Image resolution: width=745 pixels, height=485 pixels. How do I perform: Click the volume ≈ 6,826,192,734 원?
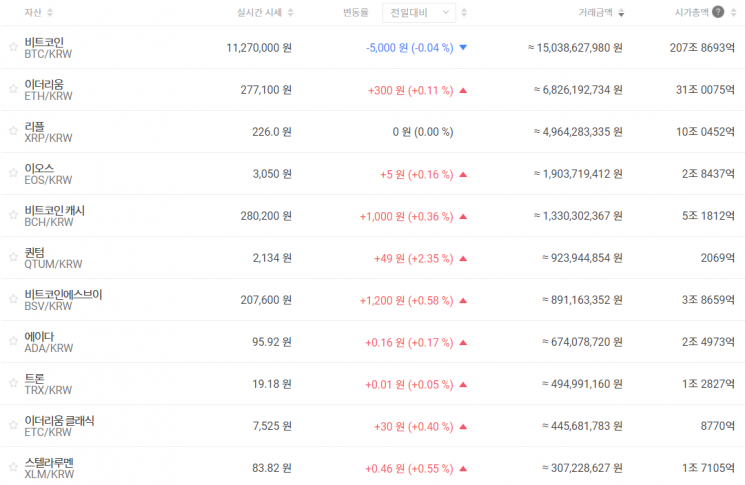(x=578, y=90)
